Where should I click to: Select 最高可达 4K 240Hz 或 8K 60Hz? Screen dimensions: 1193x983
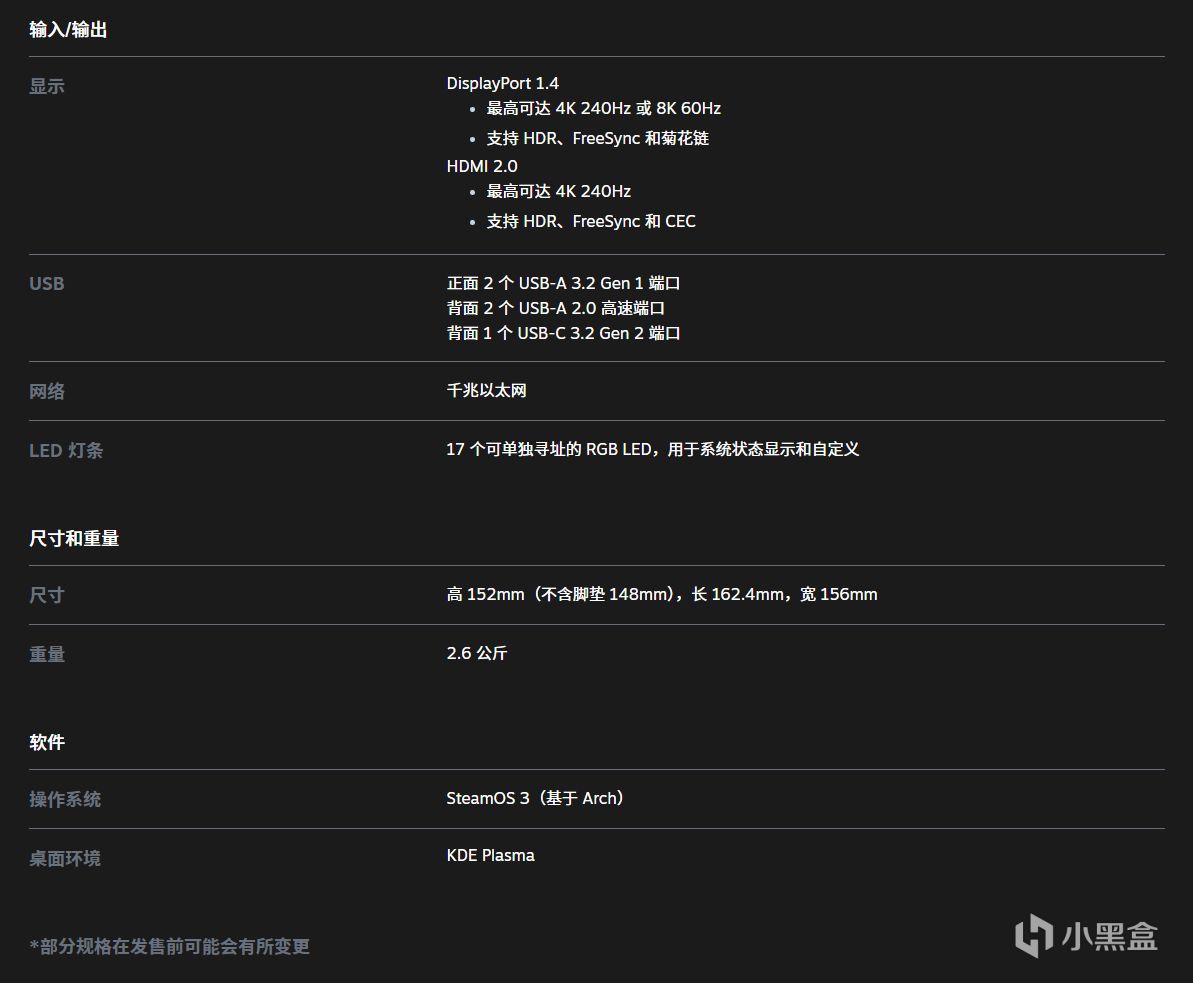click(x=603, y=108)
